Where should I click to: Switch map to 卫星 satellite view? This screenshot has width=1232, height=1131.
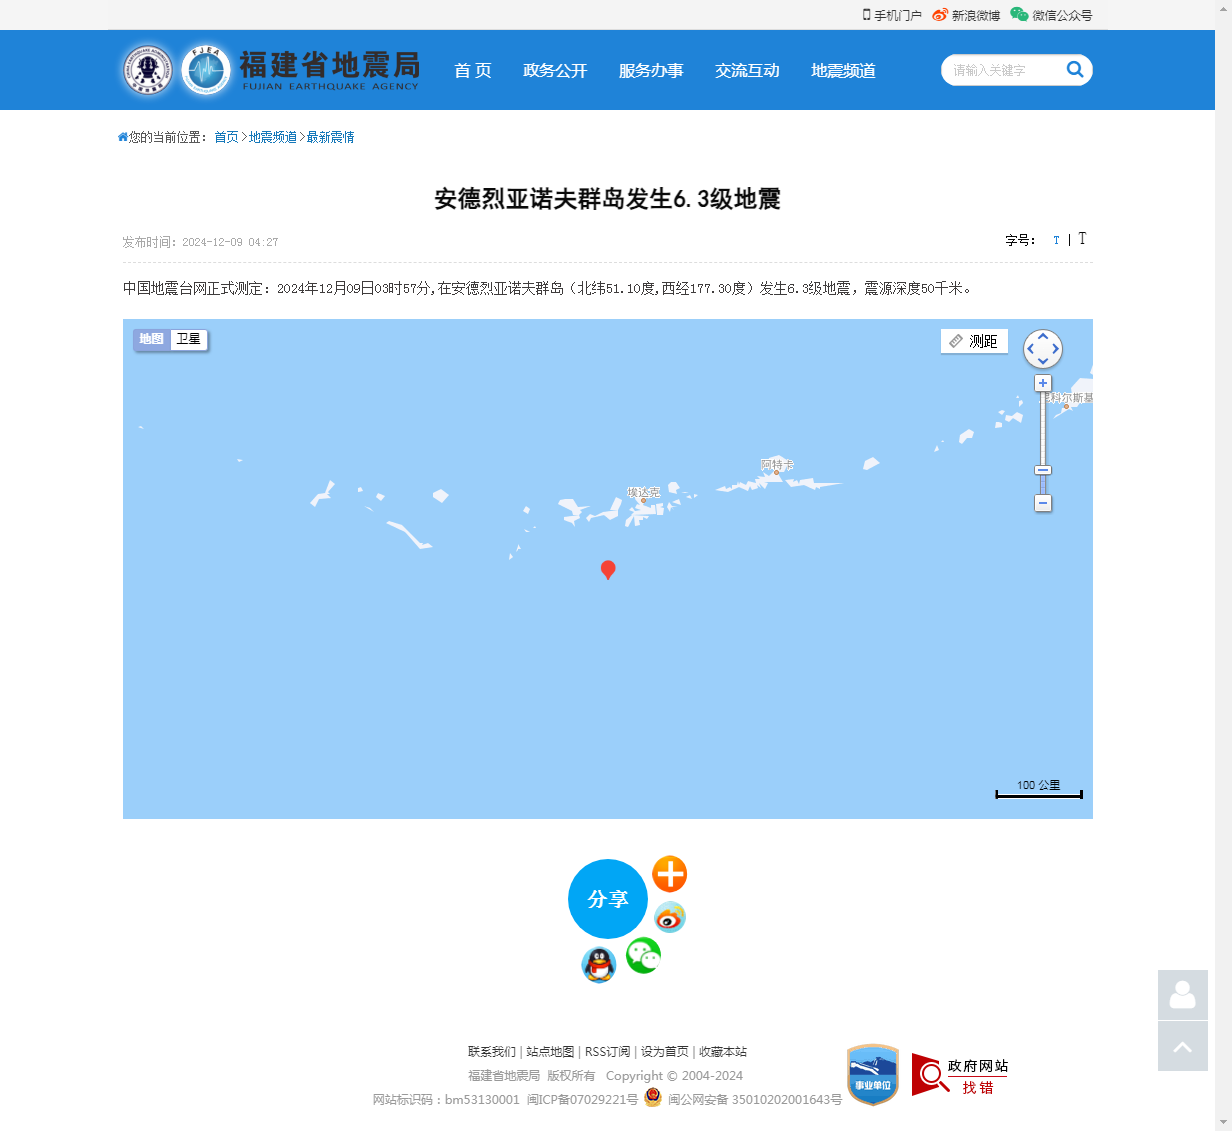[188, 339]
